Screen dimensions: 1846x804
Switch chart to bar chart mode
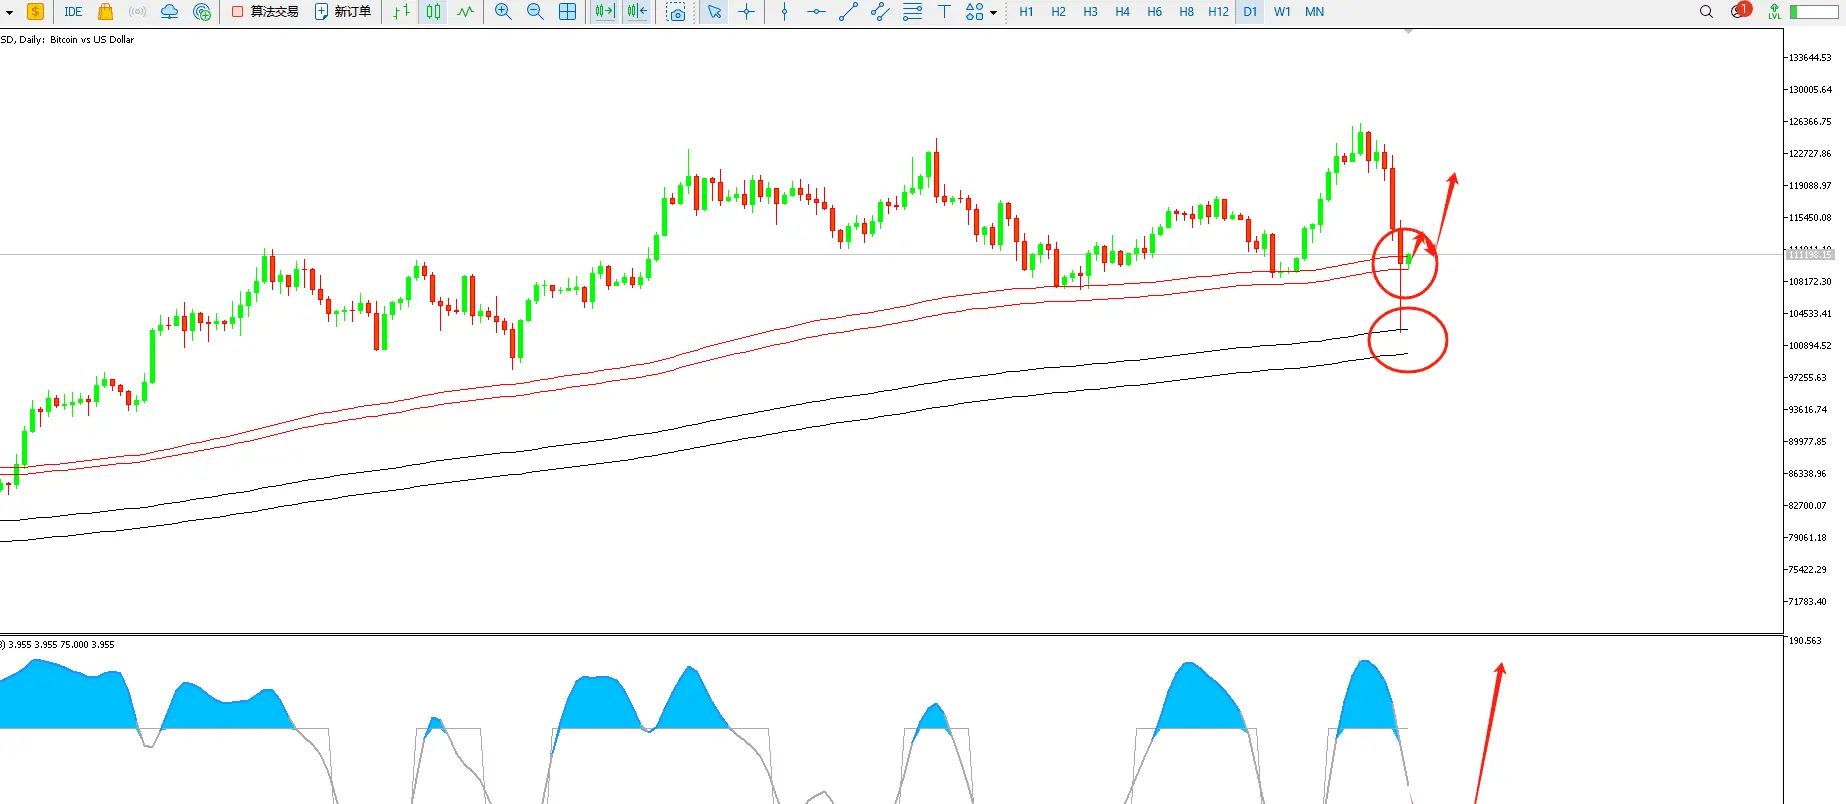tap(401, 12)
